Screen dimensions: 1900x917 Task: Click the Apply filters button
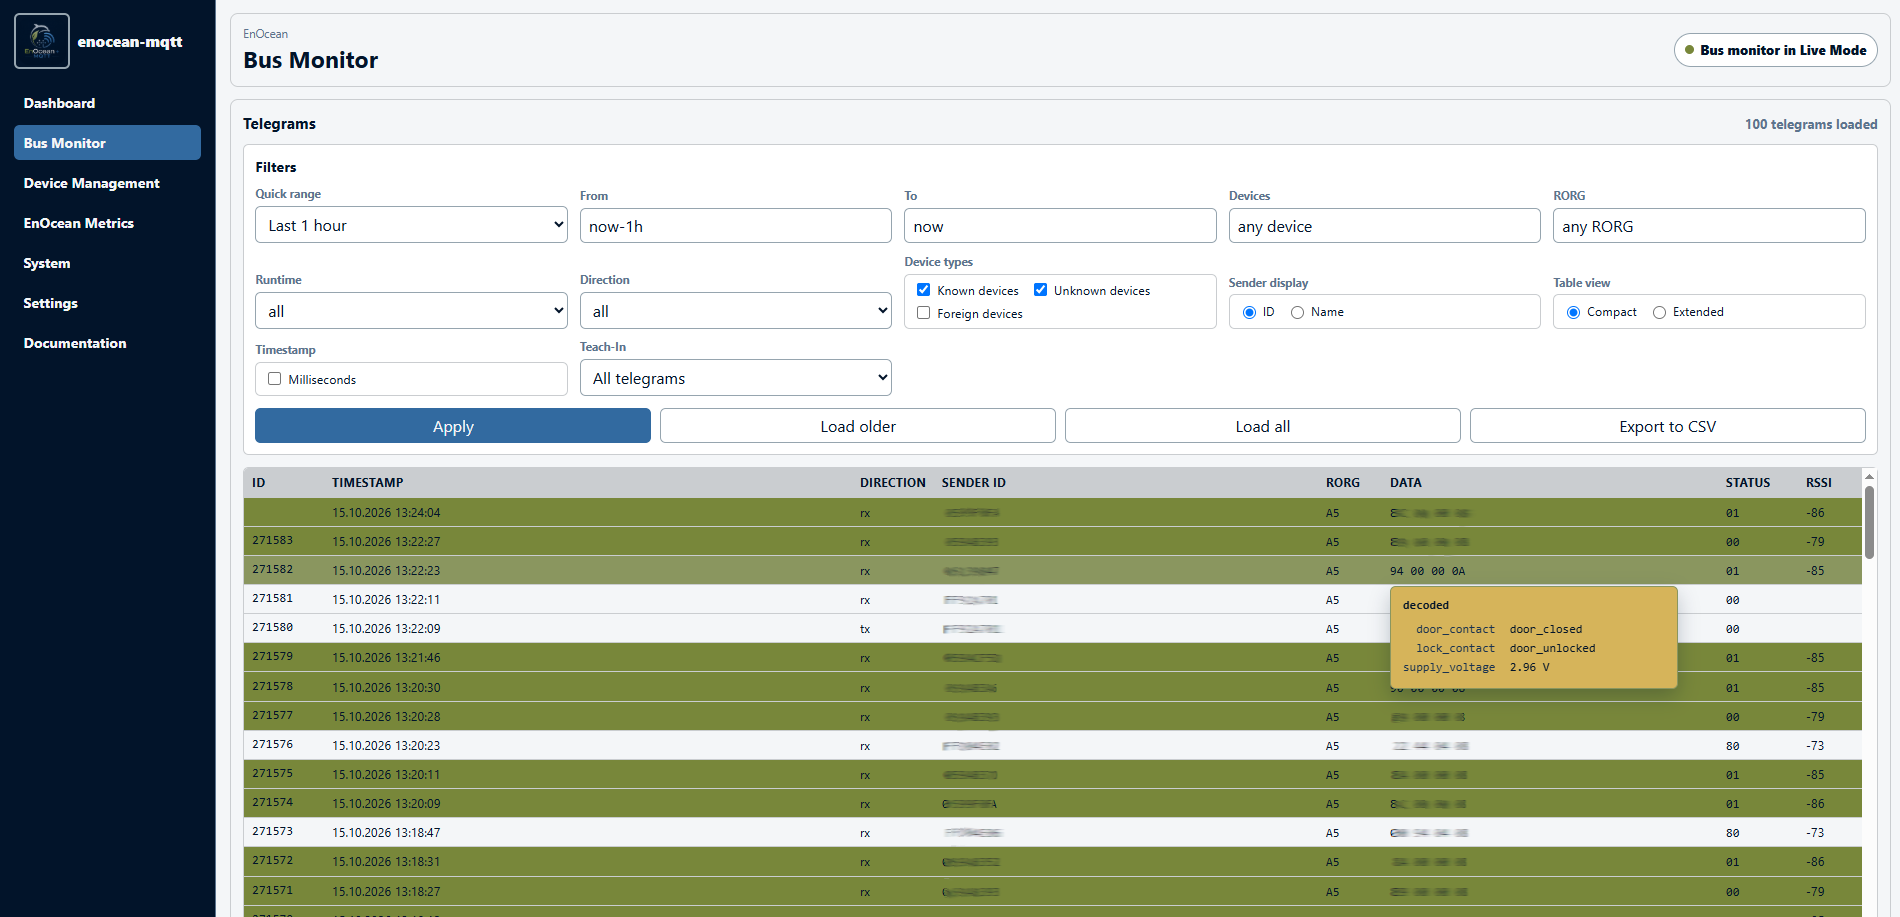pos(453,426)
